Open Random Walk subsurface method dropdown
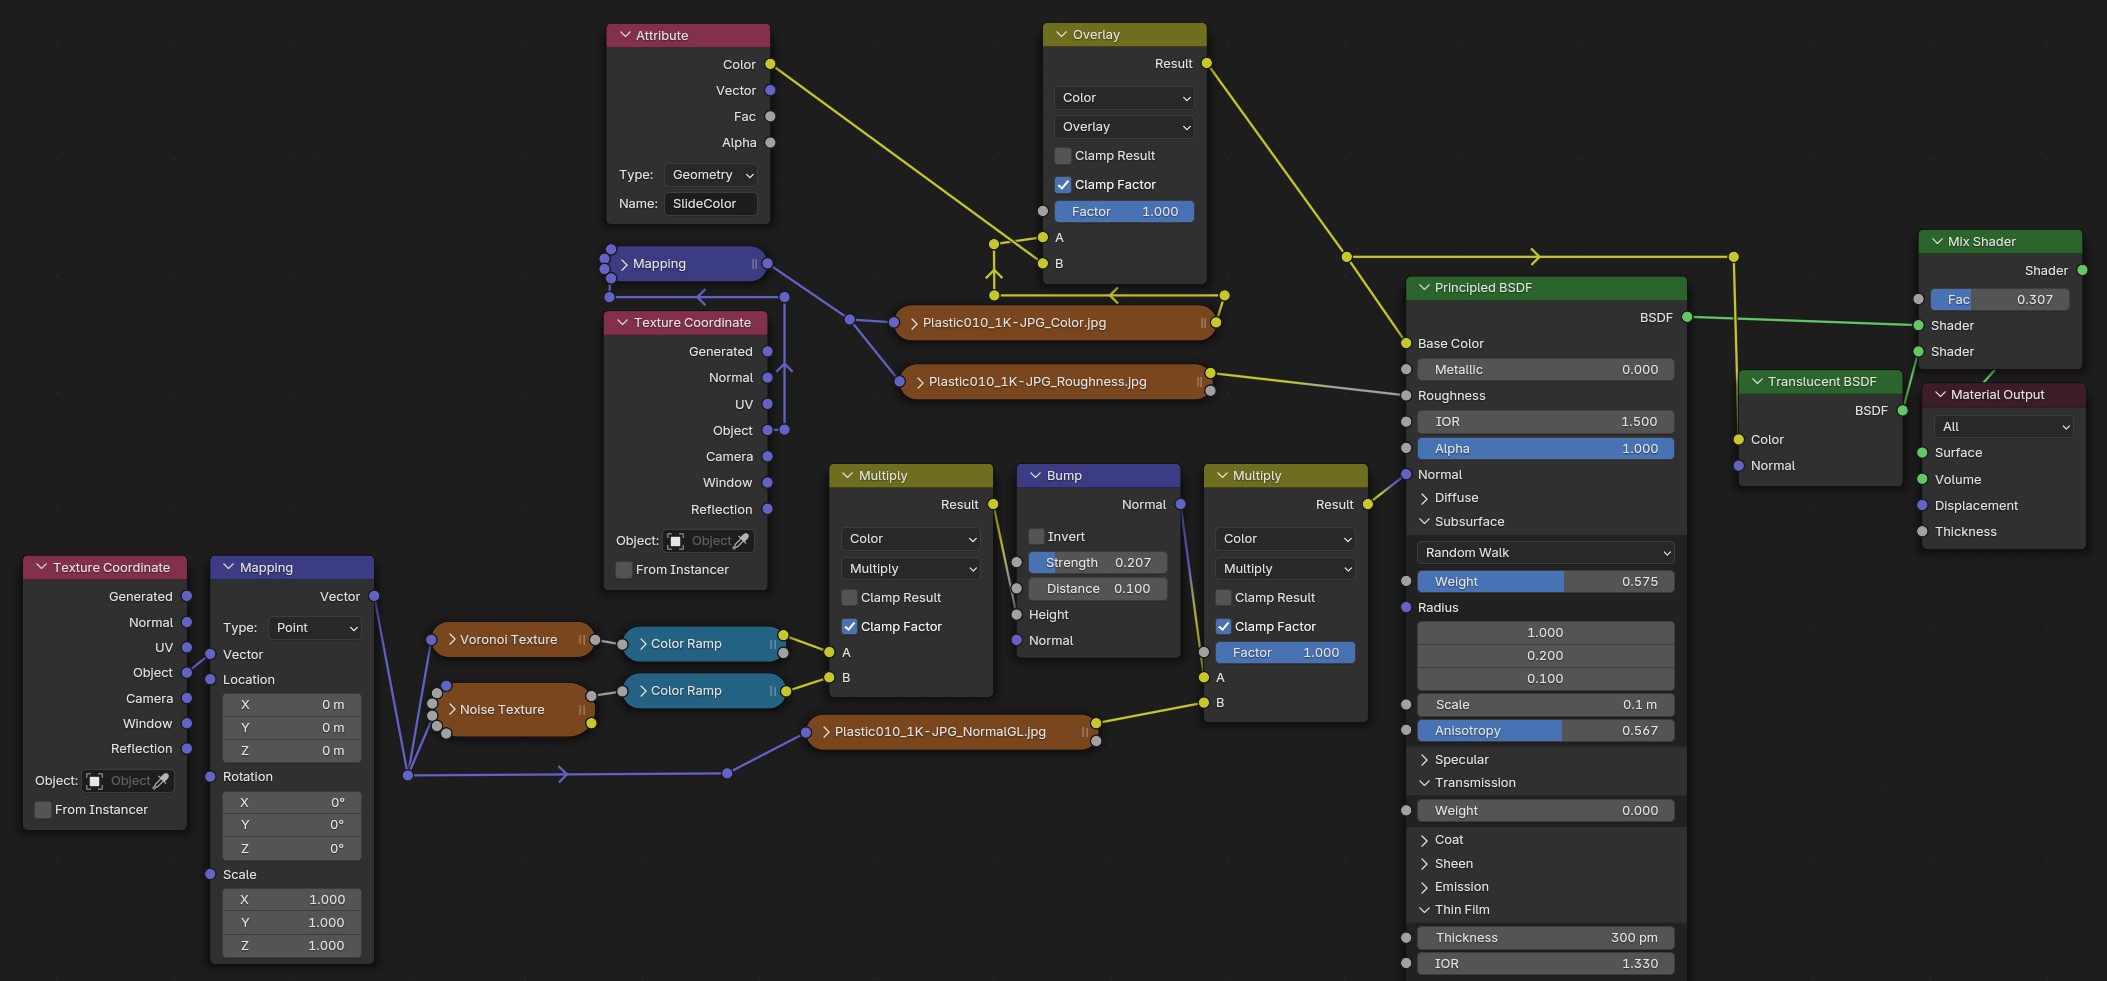Viewport: 2107px width, 981px height. tap(1546, 553)
